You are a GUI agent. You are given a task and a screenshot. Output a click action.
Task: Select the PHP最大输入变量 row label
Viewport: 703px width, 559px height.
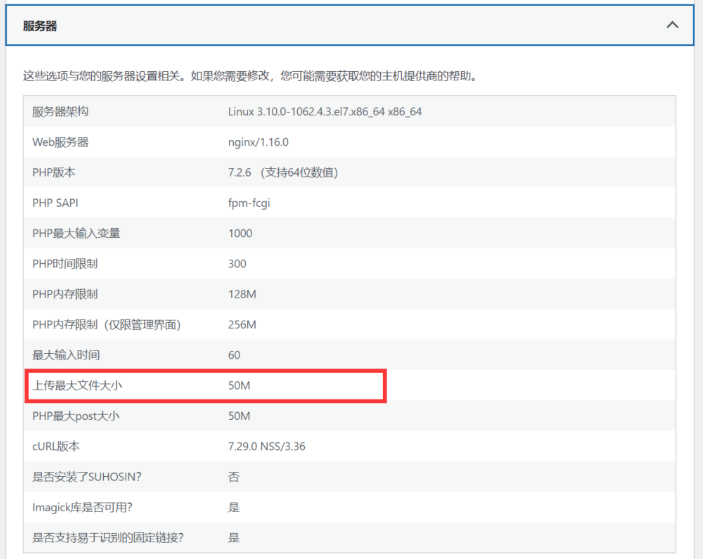click(76, 233)
